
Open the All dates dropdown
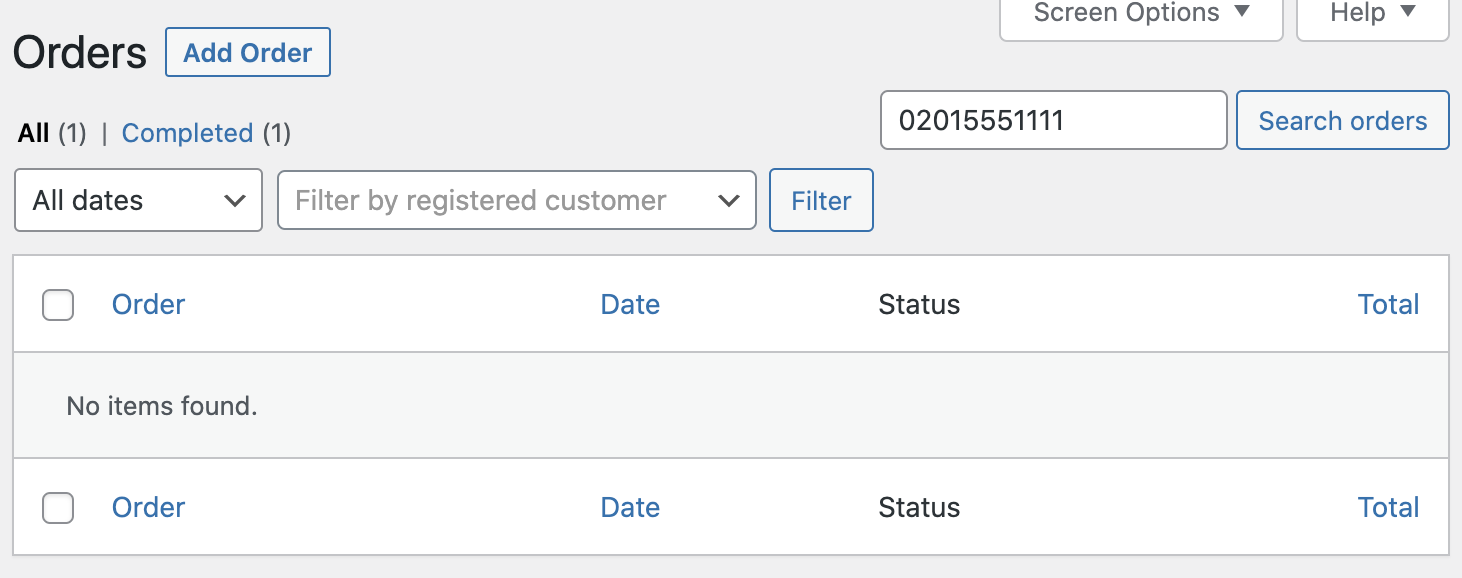[138, 200]
